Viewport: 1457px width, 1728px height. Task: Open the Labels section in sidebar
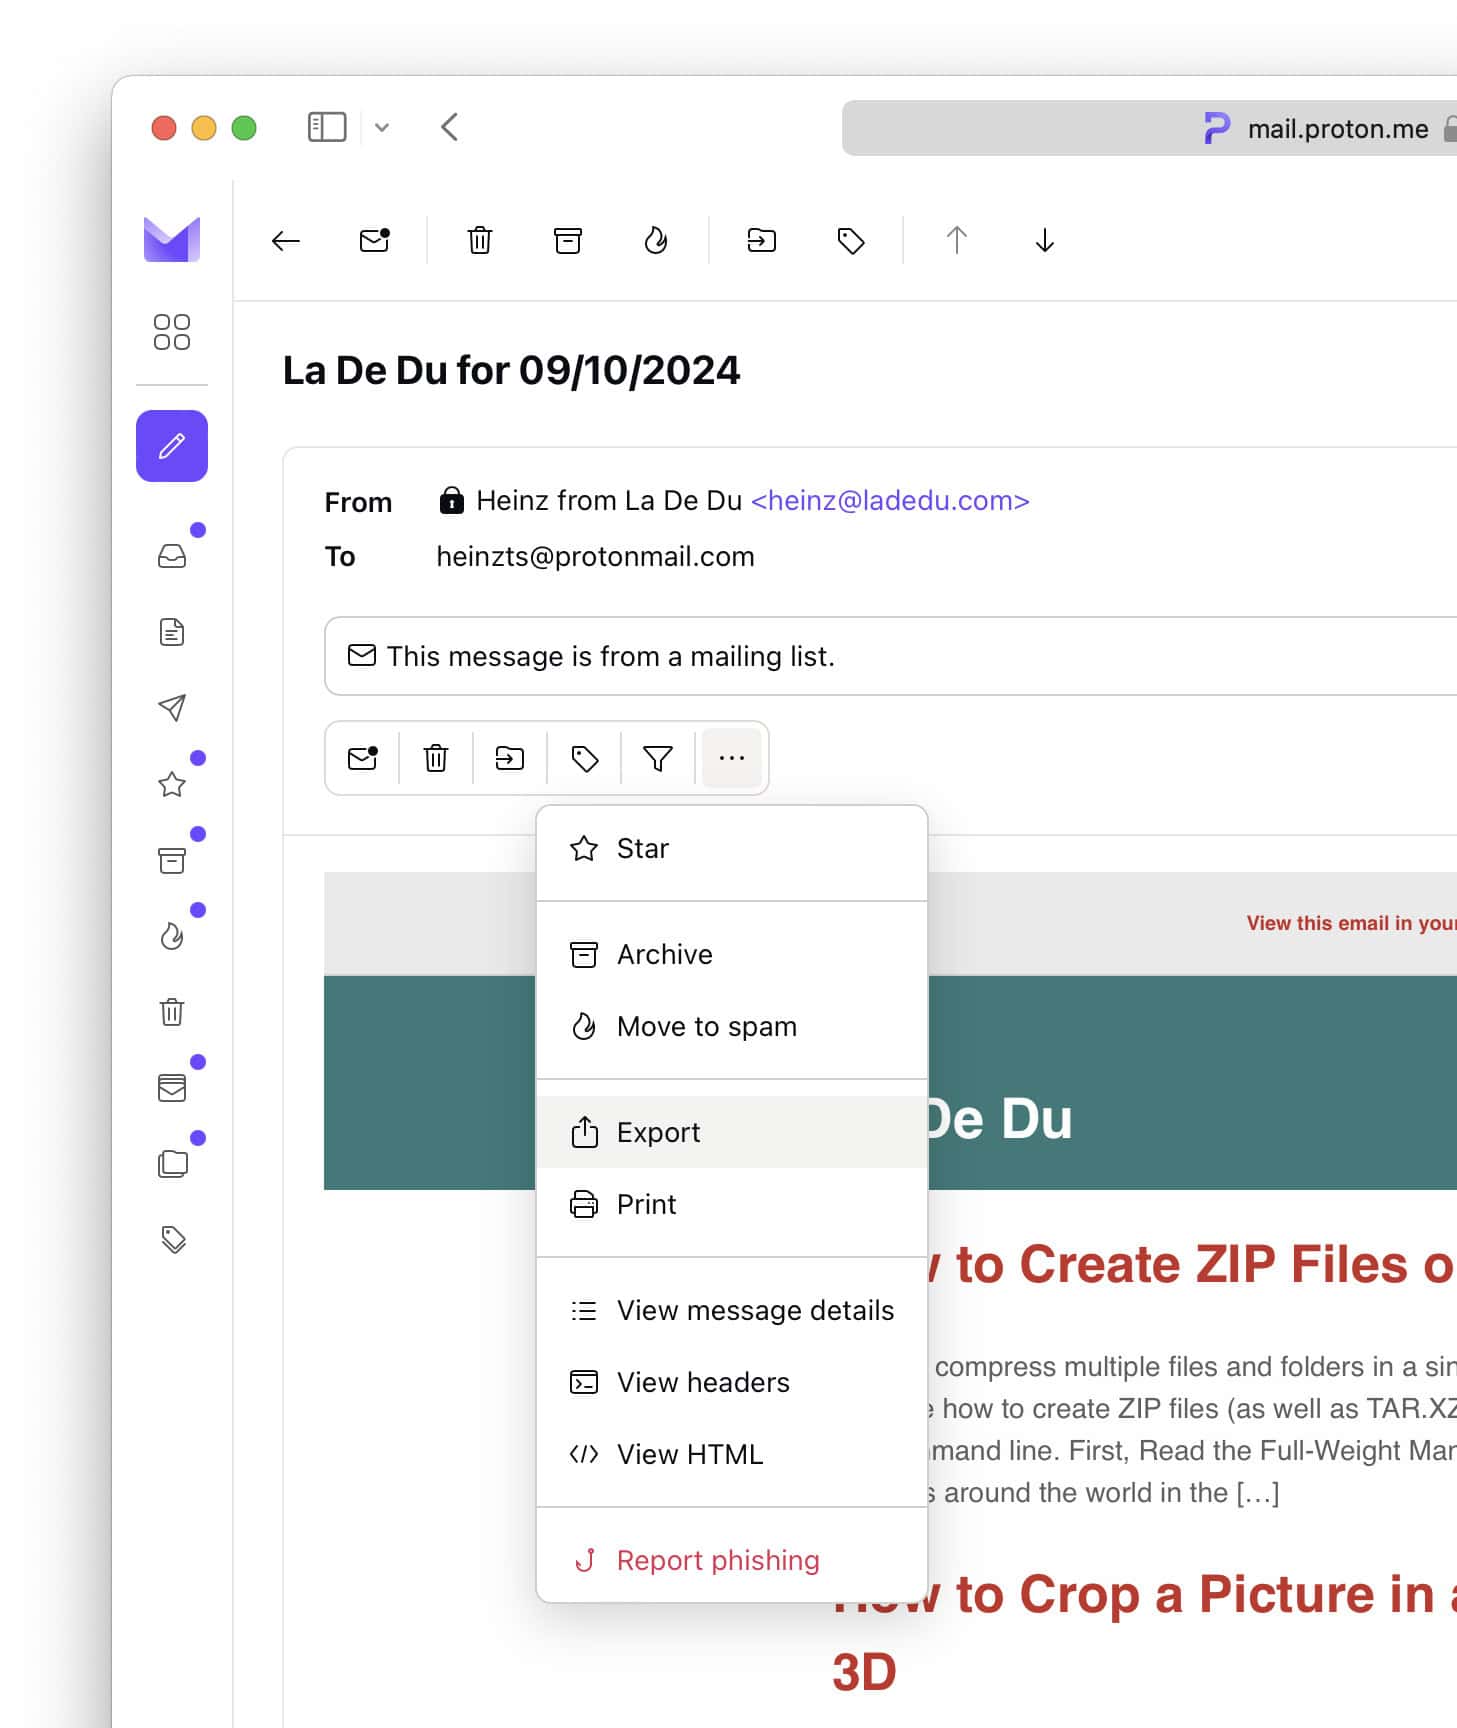(x=172, y=1240)
